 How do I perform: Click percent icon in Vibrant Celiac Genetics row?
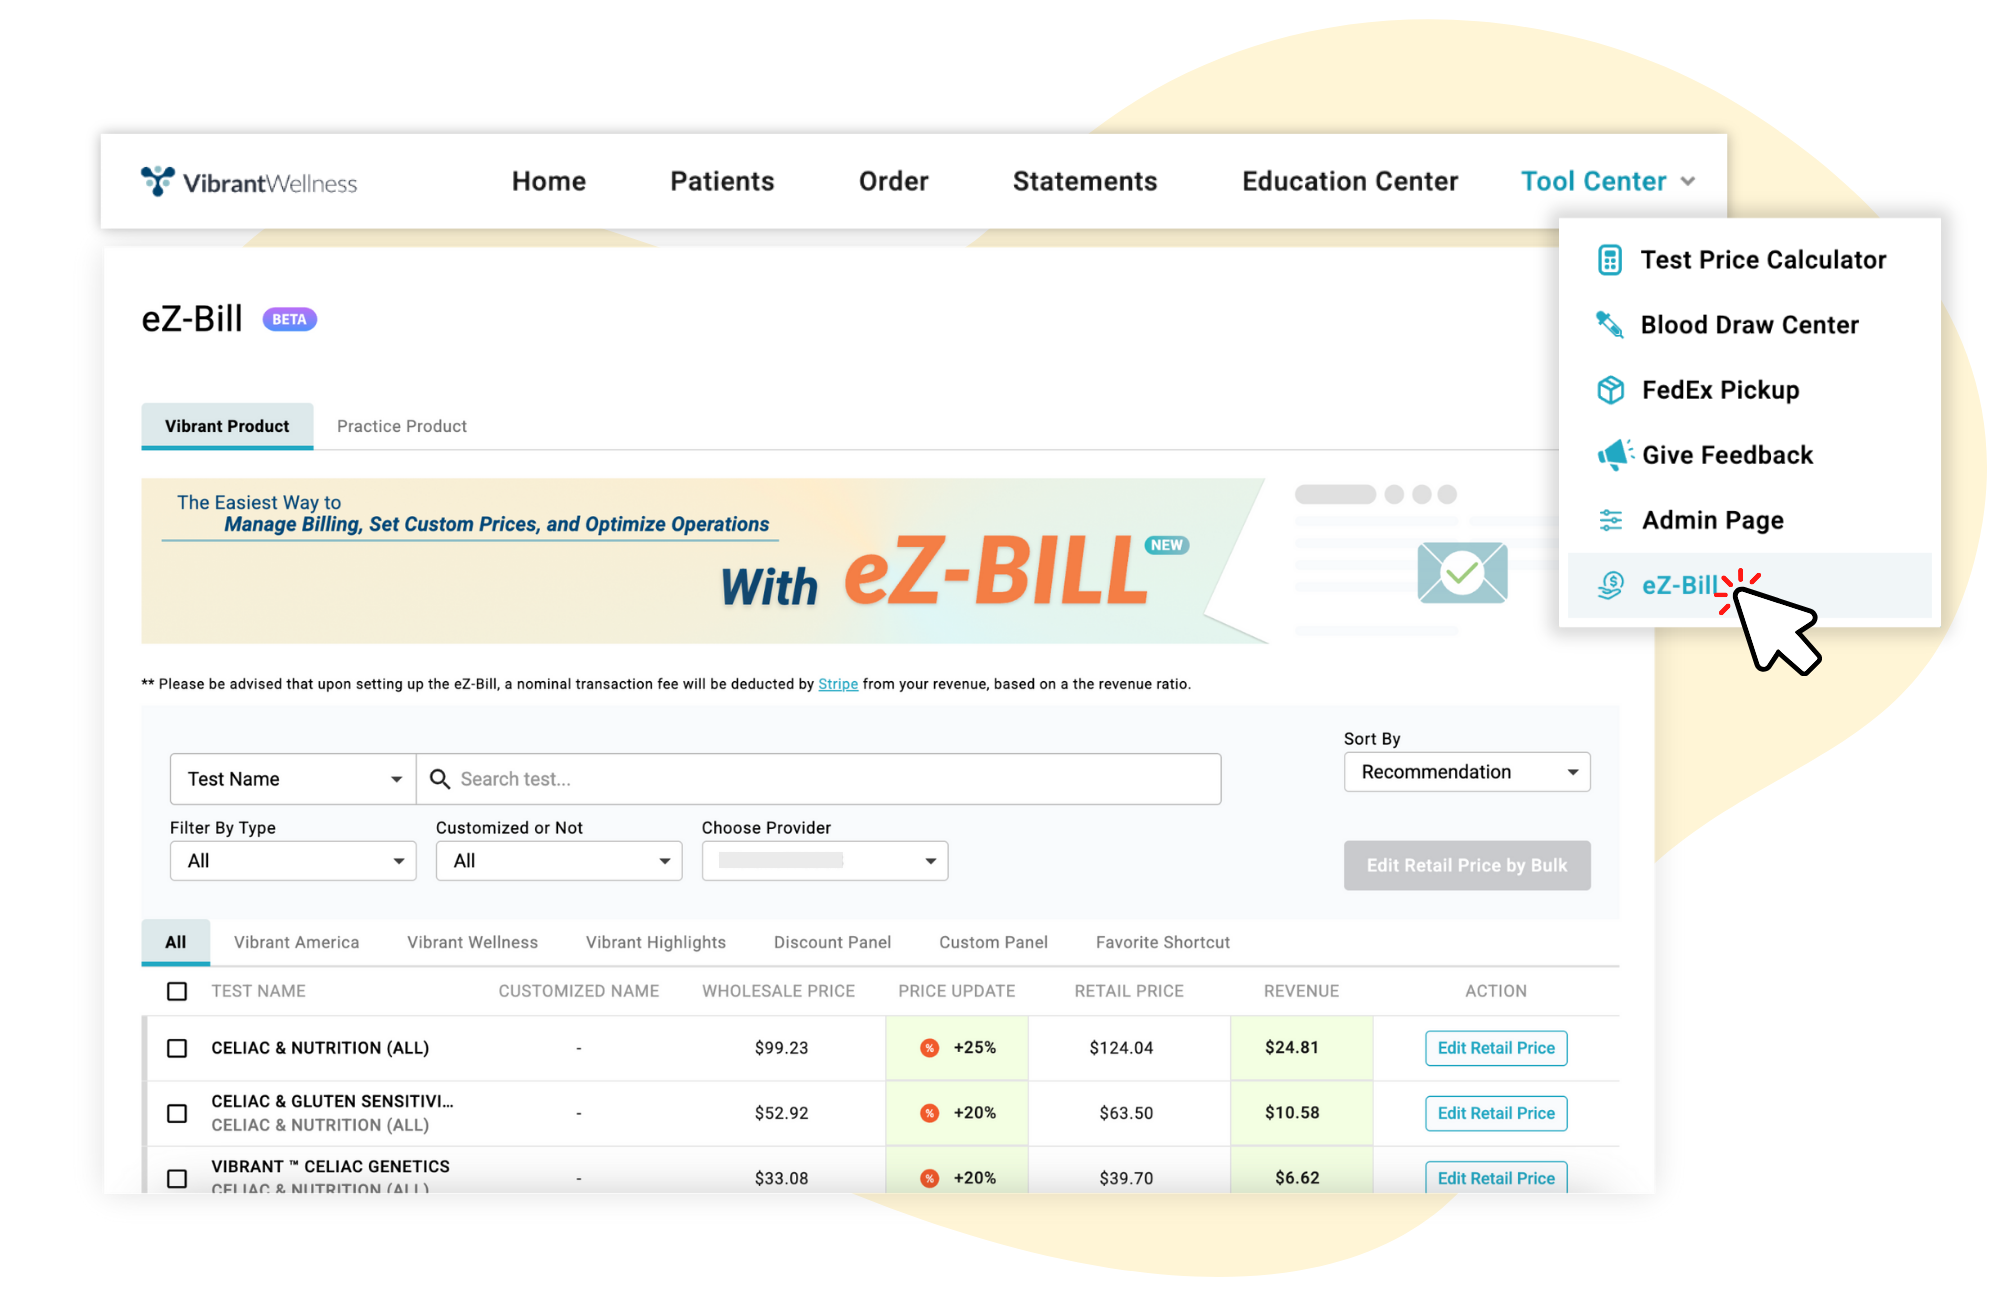[x=930, y=1178]
